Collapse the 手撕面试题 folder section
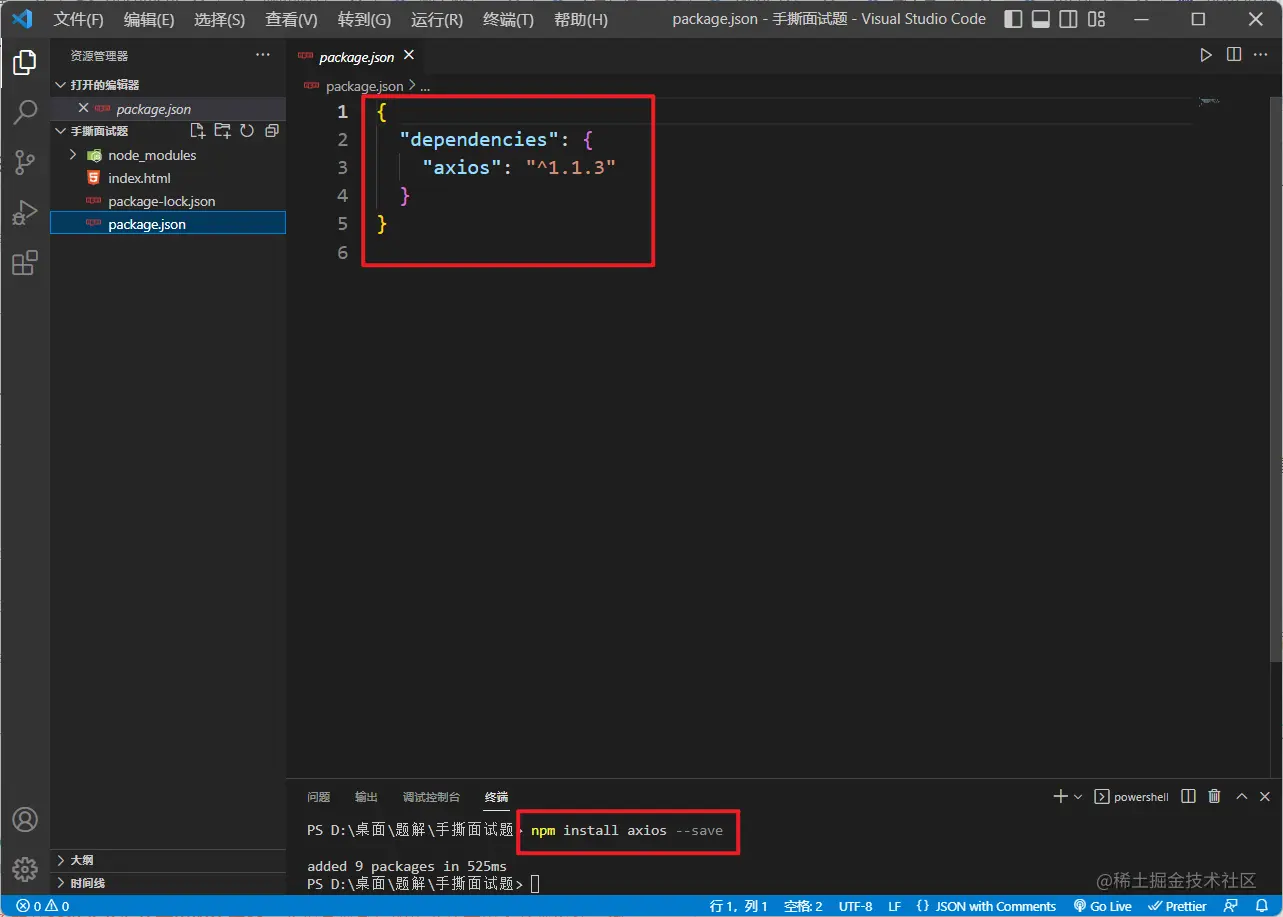This screenshot has width=1283, height=917. (61, 131)
